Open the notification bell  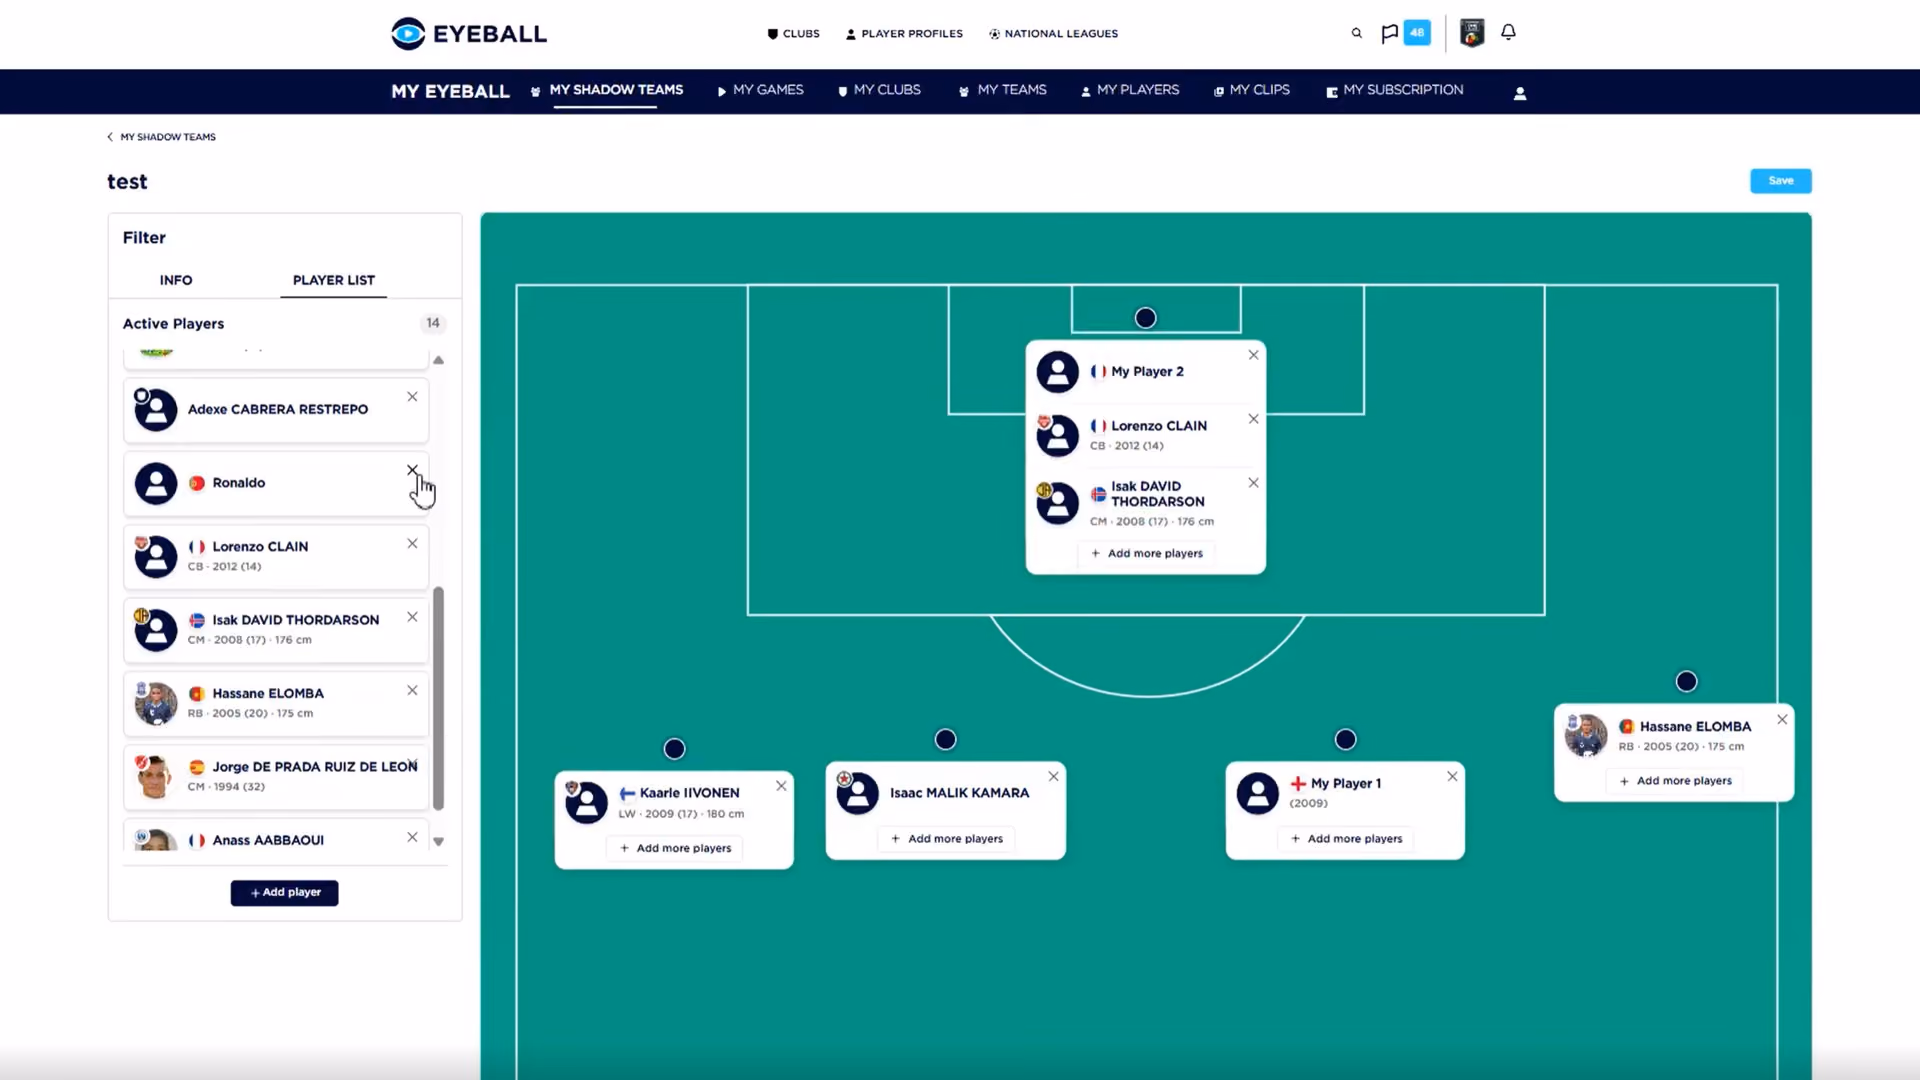coord(1508,32)
